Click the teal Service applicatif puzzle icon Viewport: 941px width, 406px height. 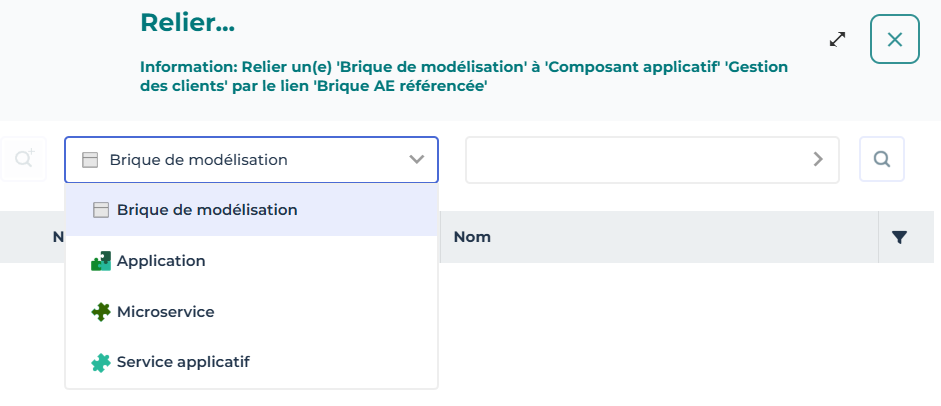[x=100, y=362]
